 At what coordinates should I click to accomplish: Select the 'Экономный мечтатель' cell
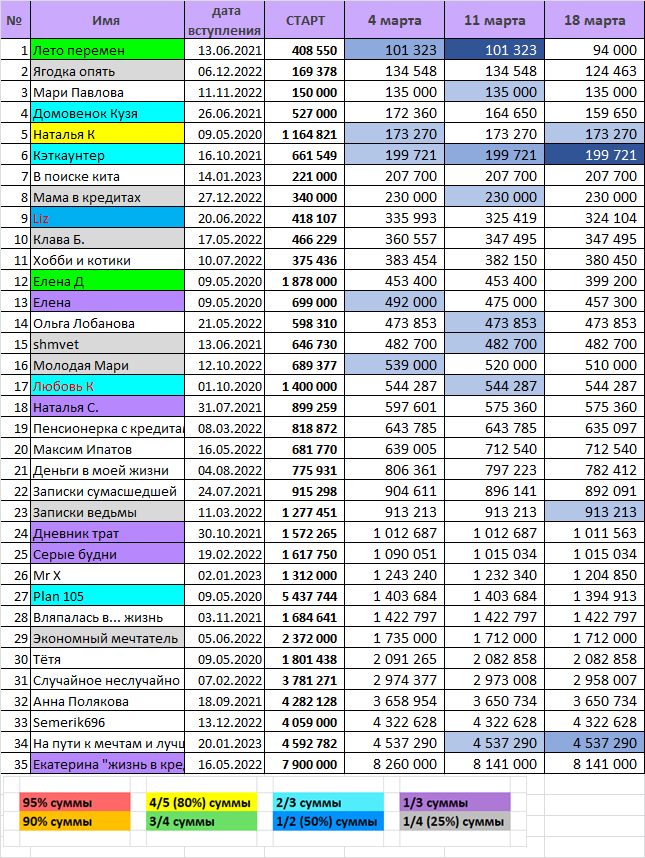click(x=107, y=638)
